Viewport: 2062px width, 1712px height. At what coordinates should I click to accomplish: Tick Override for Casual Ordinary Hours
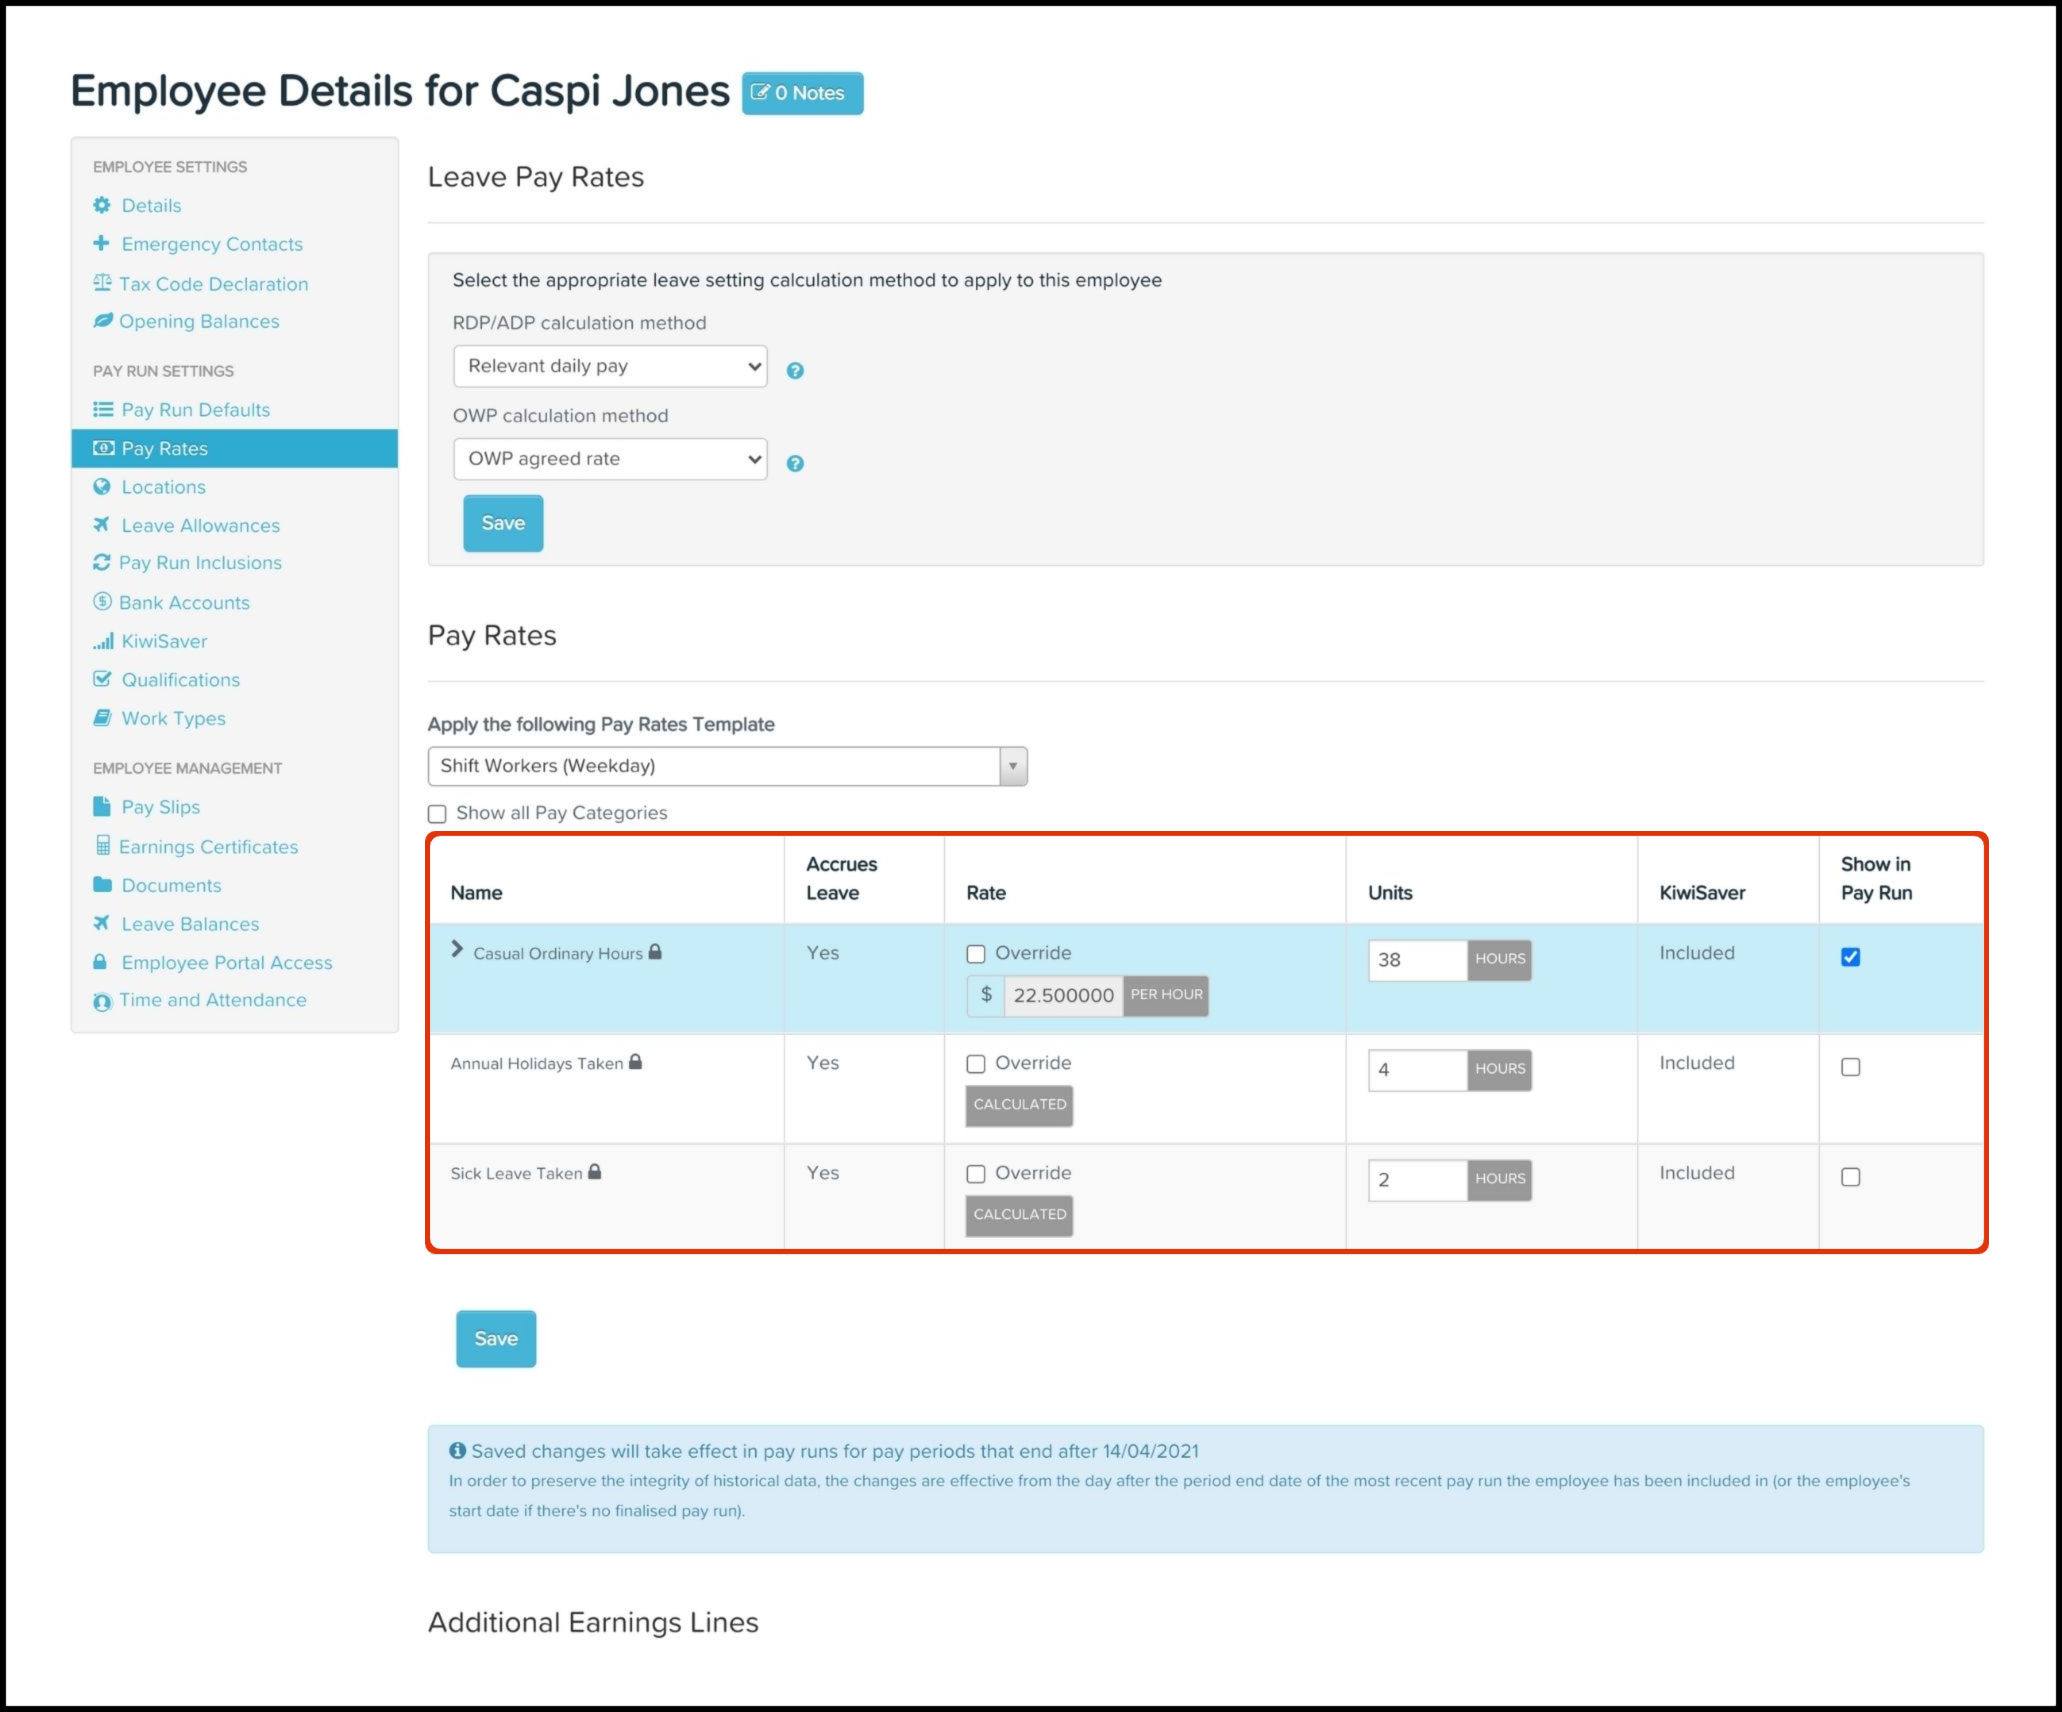tap(976, 954)
